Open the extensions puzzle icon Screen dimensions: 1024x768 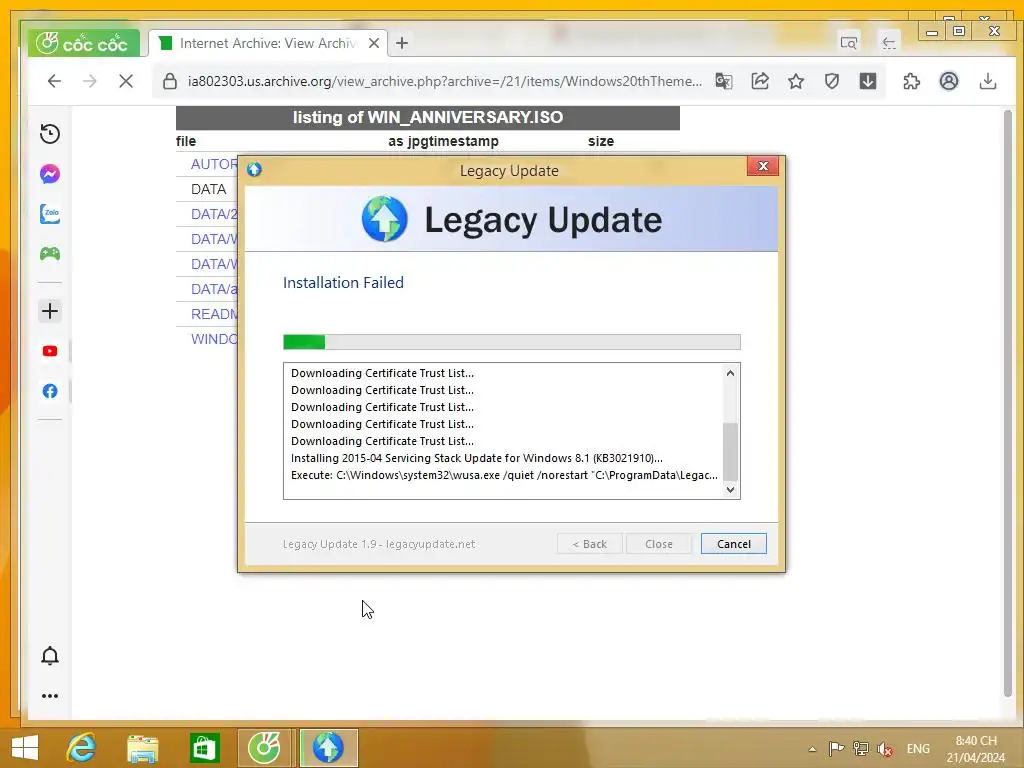click(x=912, y=81)
